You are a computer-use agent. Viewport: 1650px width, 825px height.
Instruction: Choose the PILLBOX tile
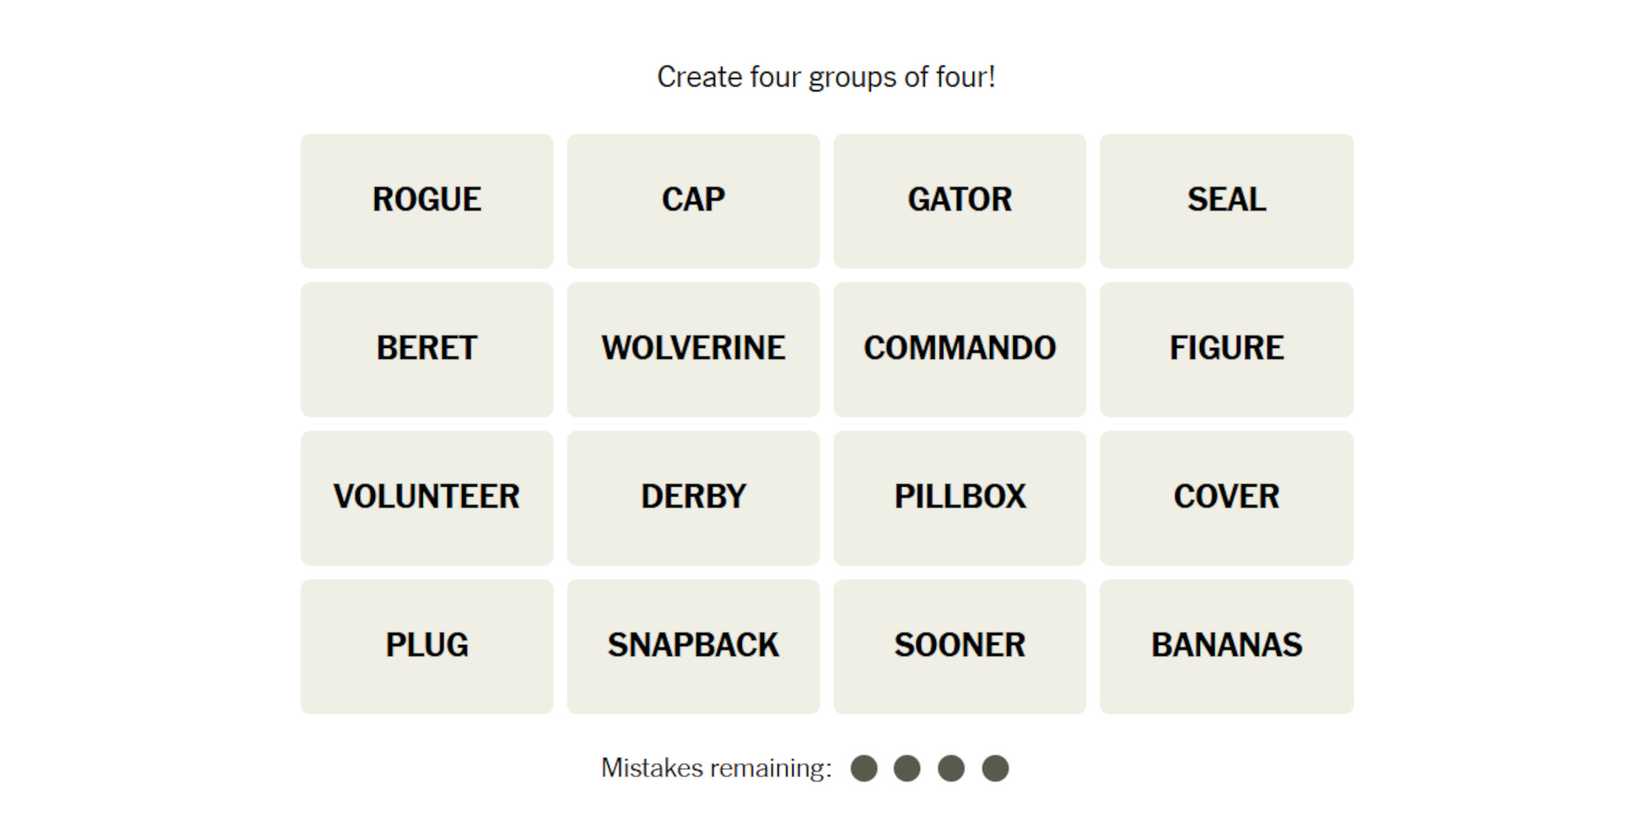click(x=960, y=498)
